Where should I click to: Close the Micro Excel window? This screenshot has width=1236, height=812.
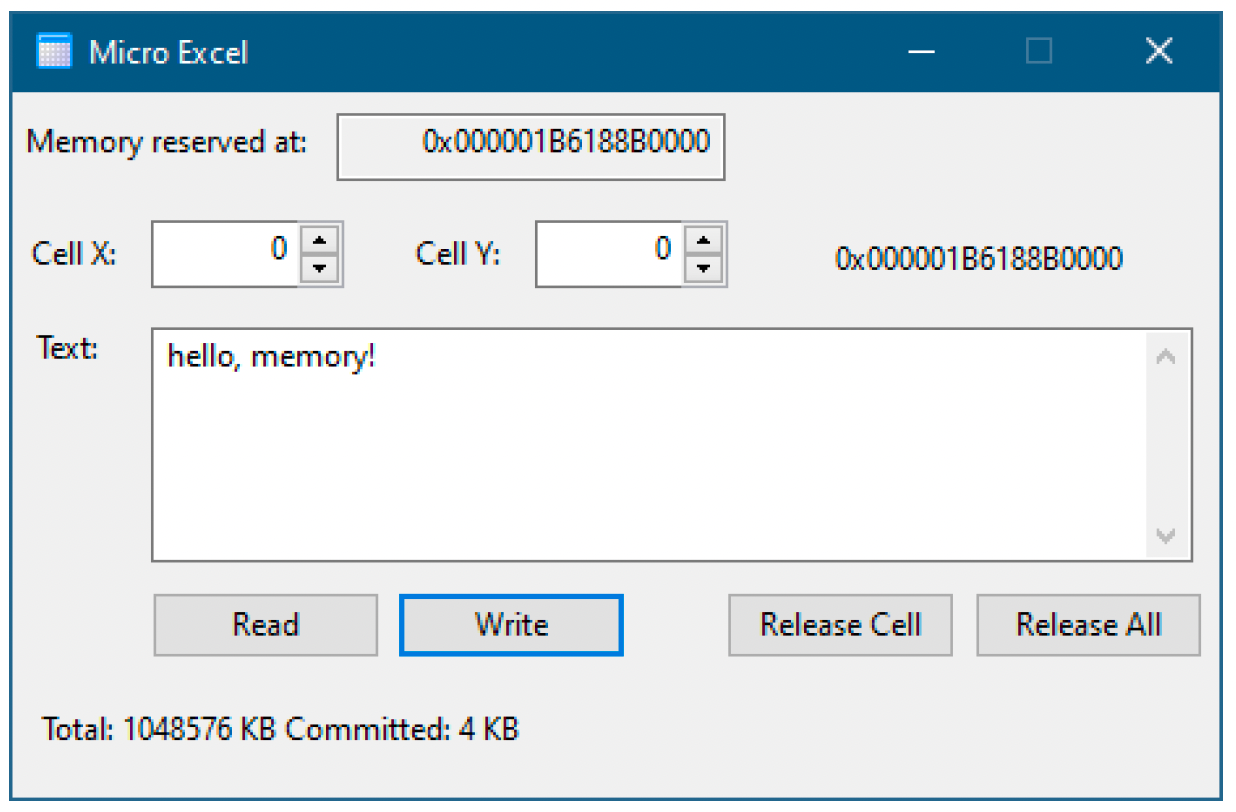point(1158,51)
